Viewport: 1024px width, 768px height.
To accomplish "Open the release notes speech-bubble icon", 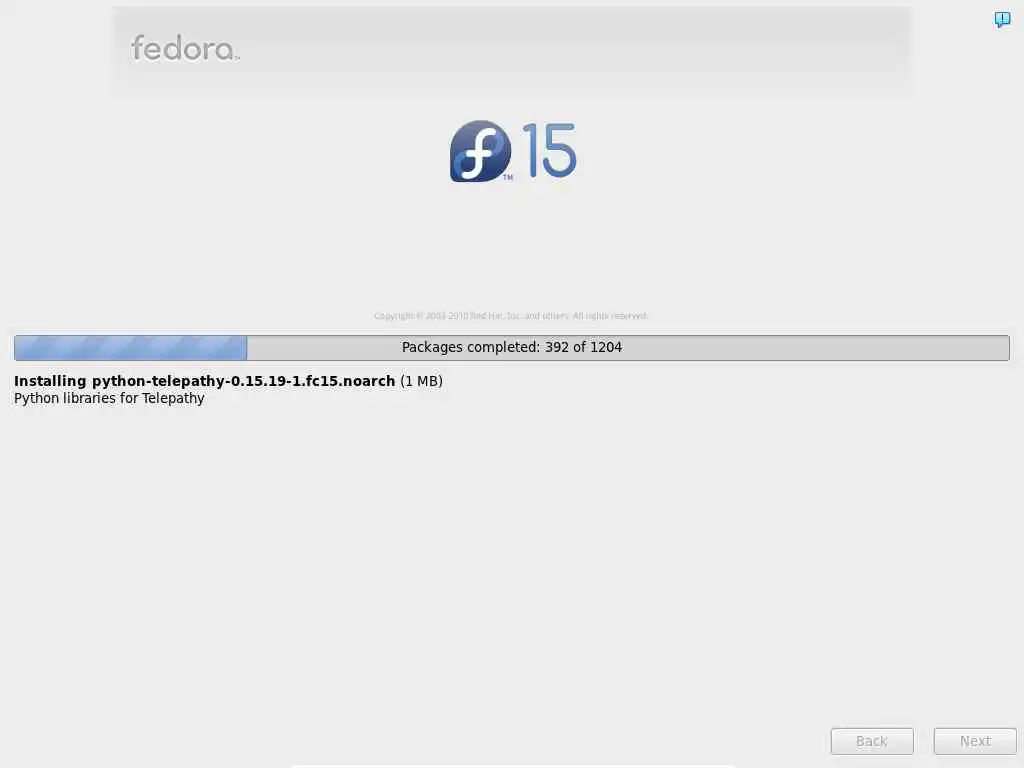I will coord(1002,20).
